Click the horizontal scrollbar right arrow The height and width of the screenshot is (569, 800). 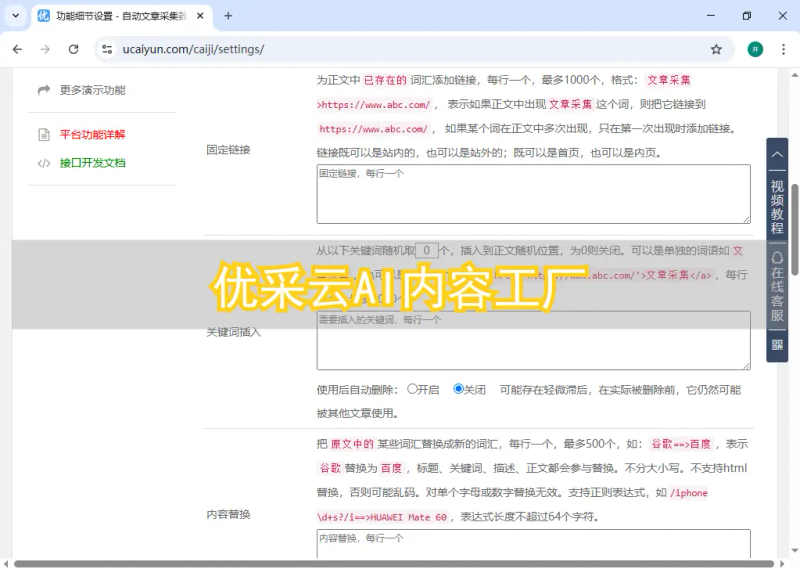tap(782, 564)
